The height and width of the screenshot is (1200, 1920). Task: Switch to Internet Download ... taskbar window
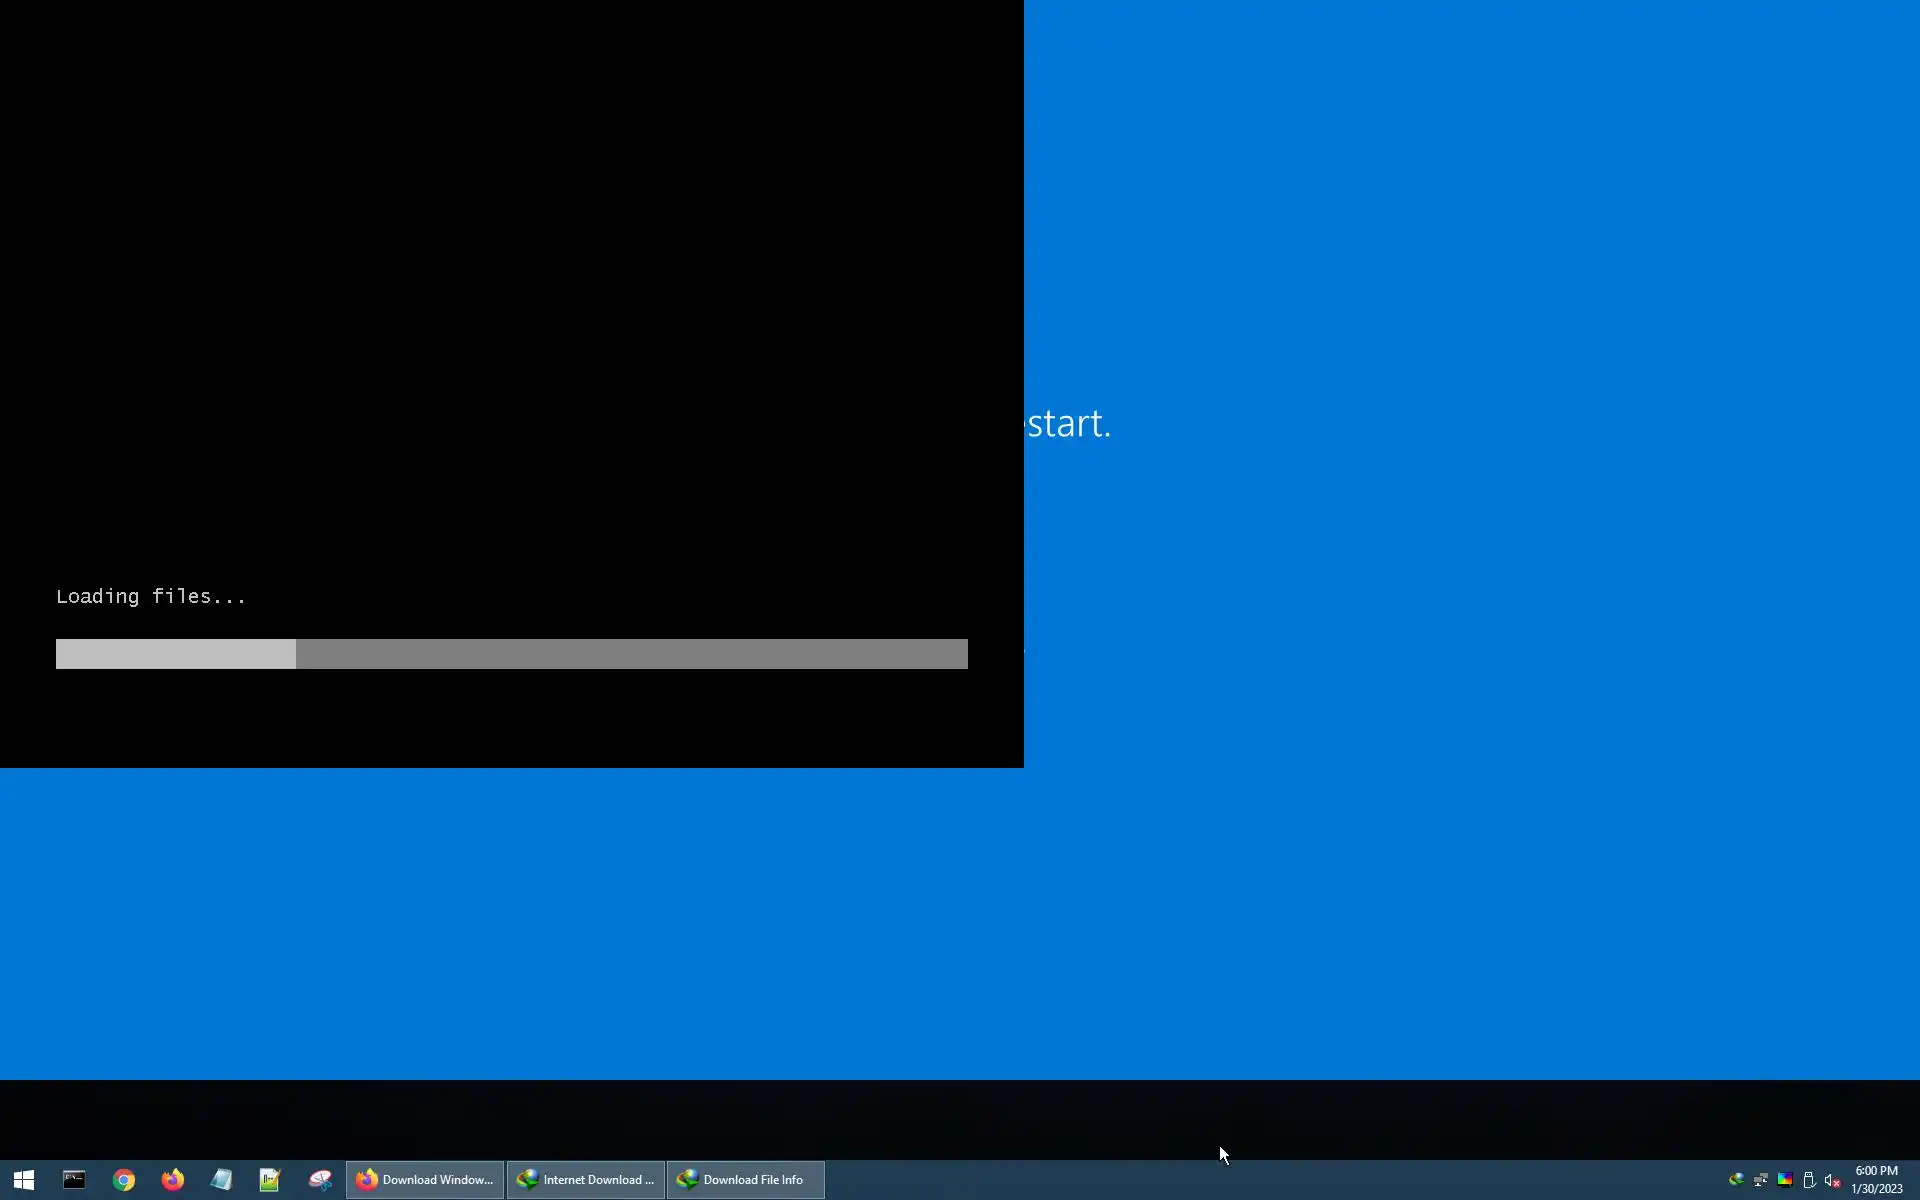tap(585, 1180)
